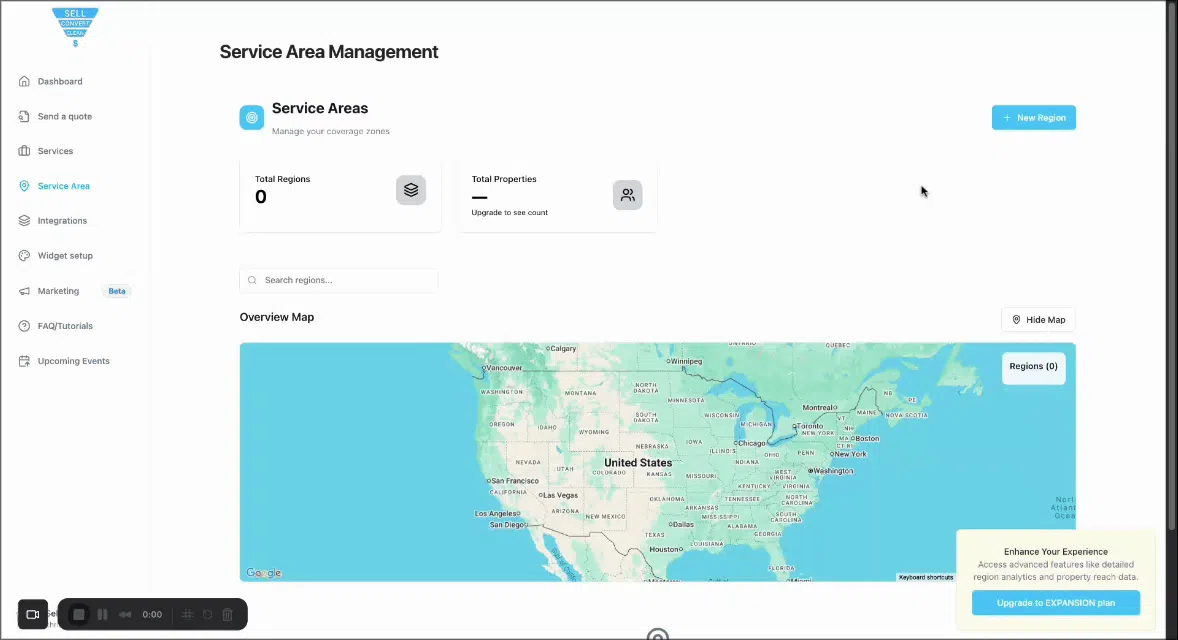Stop the screen recording
The image size is (1178, 640).
(79, 614)
